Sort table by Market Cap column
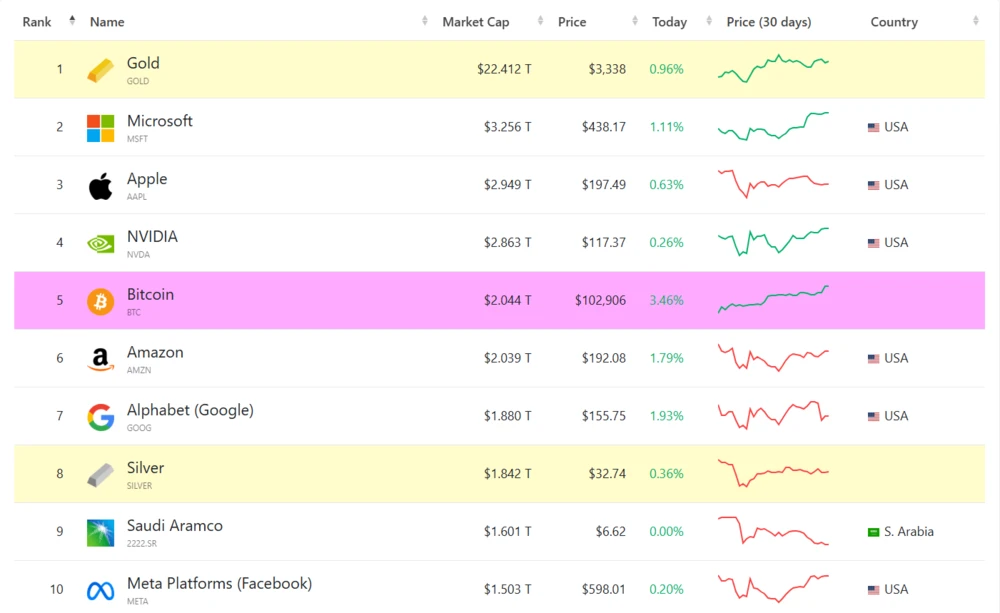 (x=475, y=22)
